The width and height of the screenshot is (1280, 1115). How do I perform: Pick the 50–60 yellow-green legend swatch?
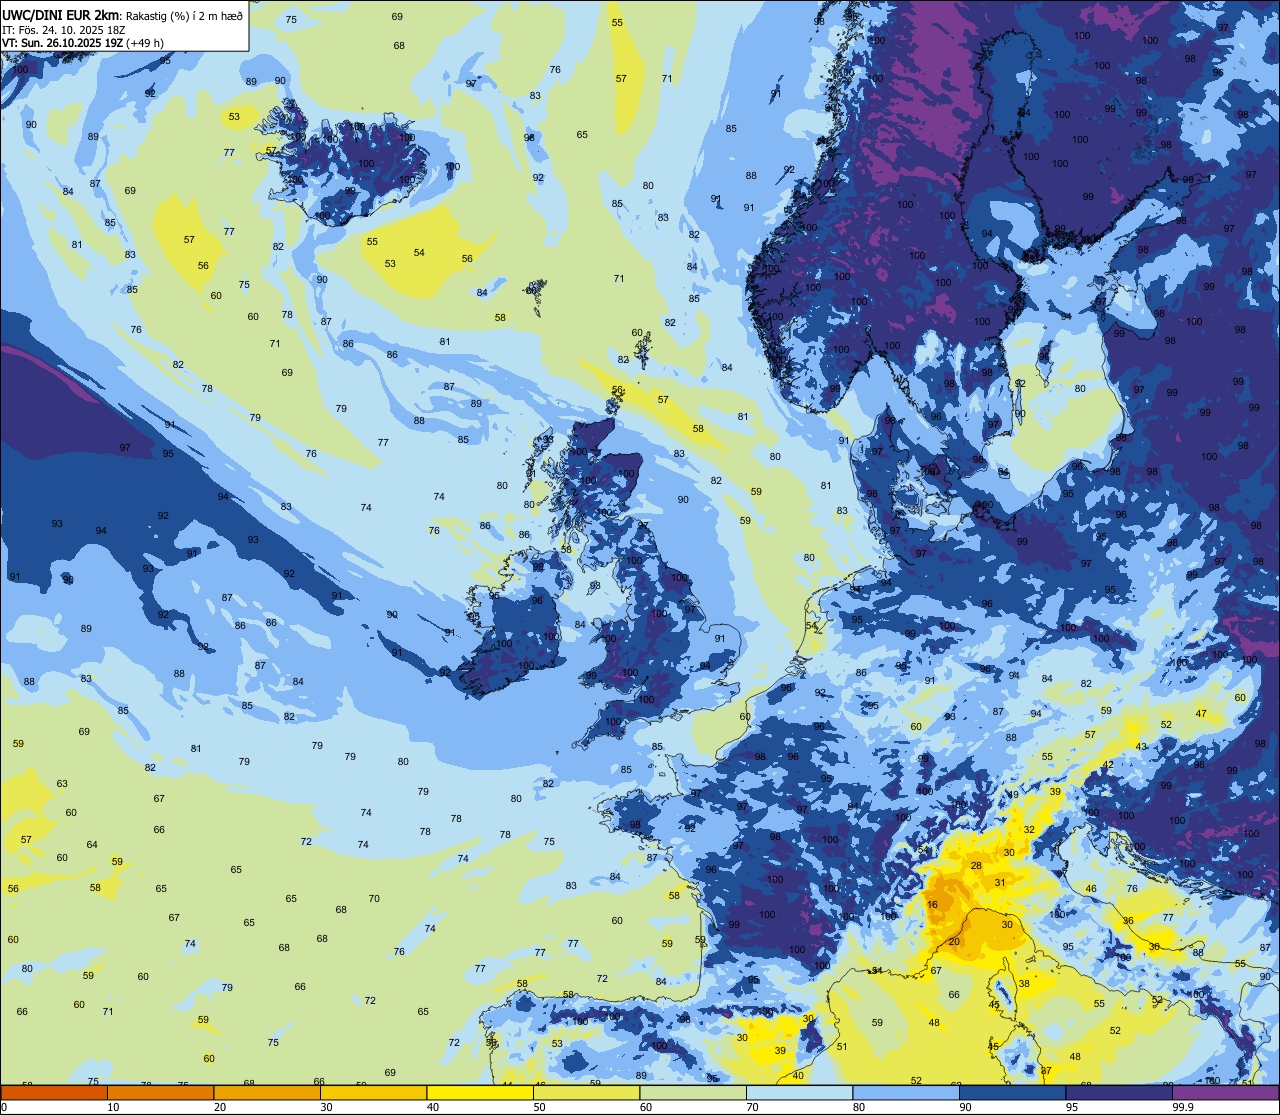pos(586,1093)
